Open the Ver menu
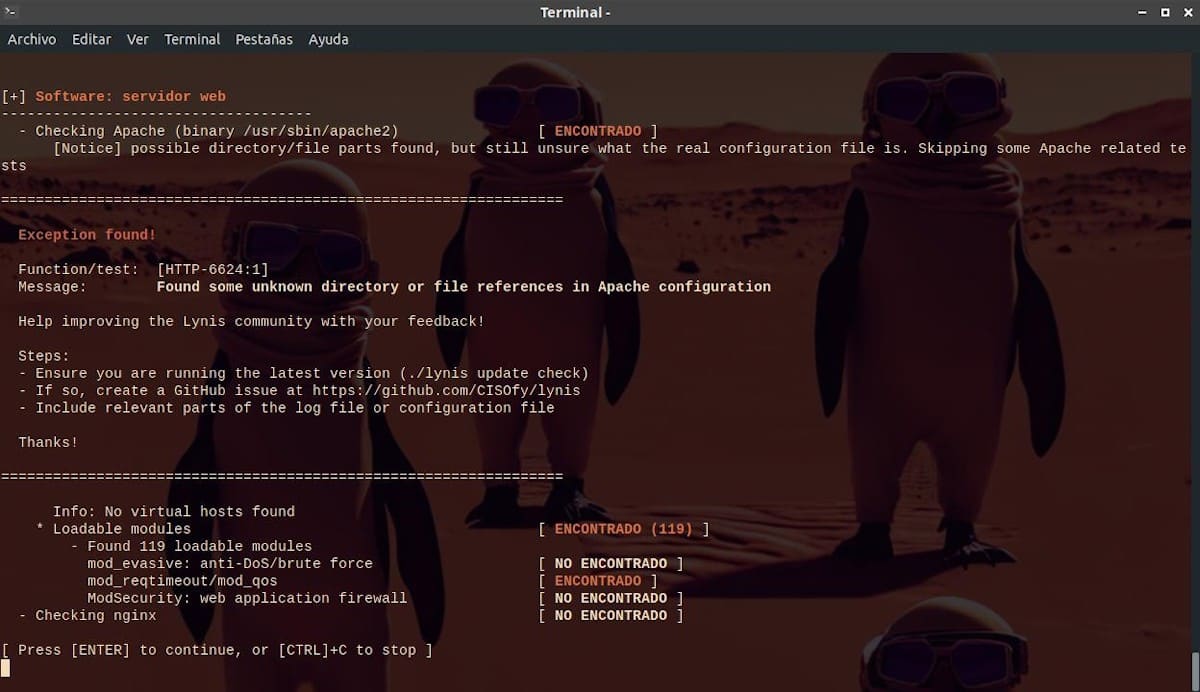The height and width of the screenshot is (692, 1200). click(137, 39)
